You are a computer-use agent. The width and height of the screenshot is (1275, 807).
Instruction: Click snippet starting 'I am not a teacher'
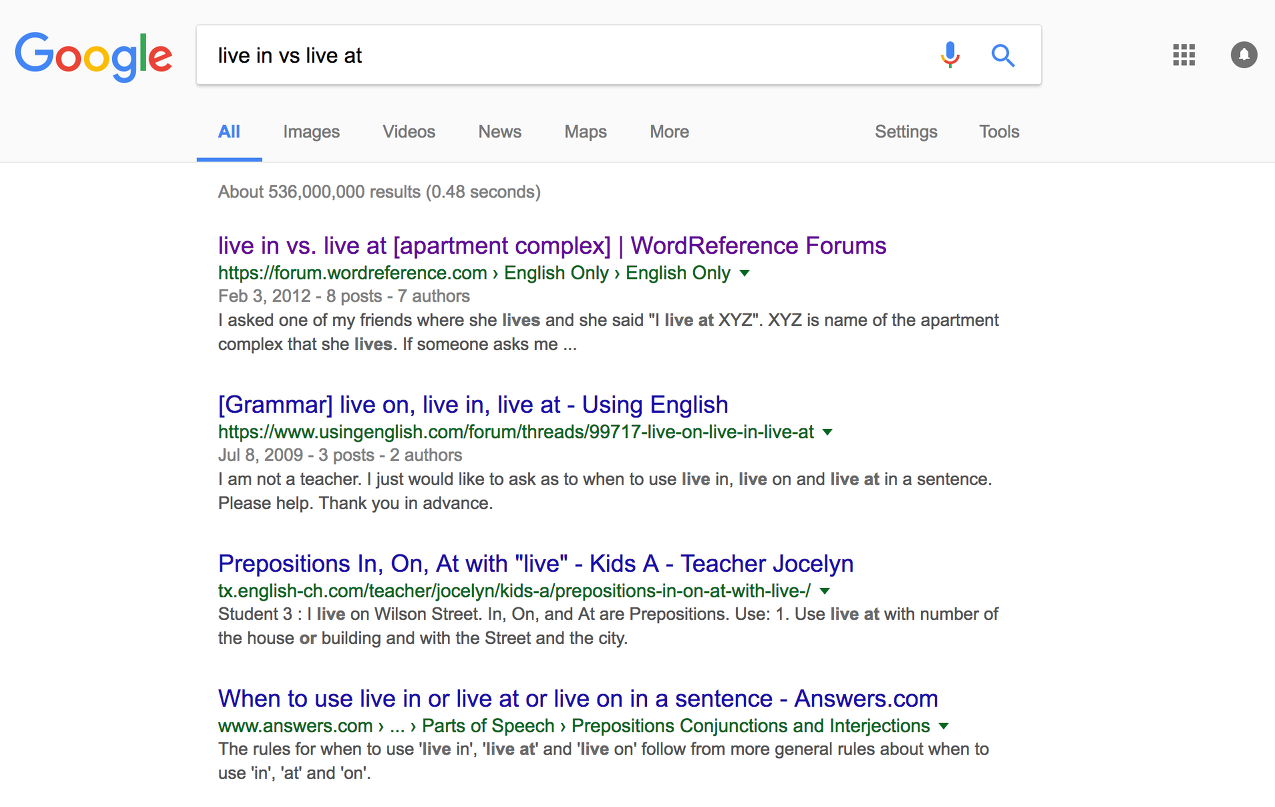(x=605, y=491)
